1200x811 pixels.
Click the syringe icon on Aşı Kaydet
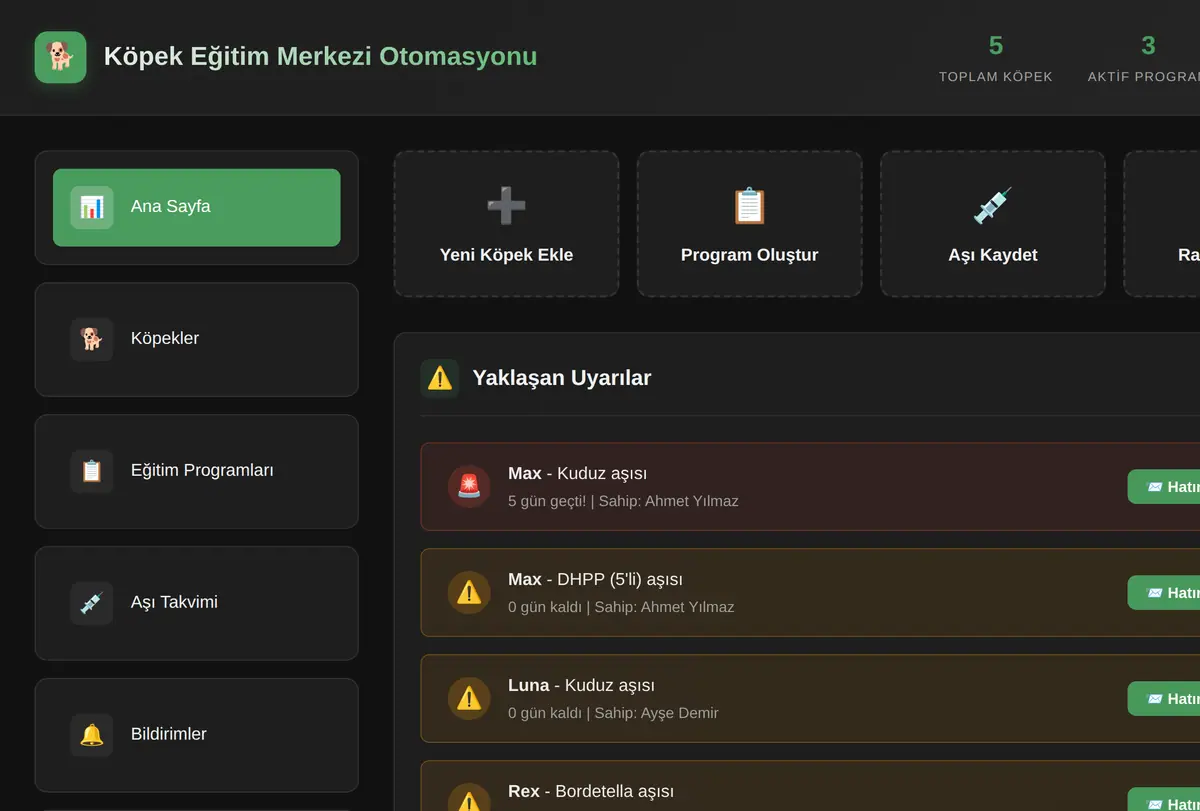click(x=993, y=206)
